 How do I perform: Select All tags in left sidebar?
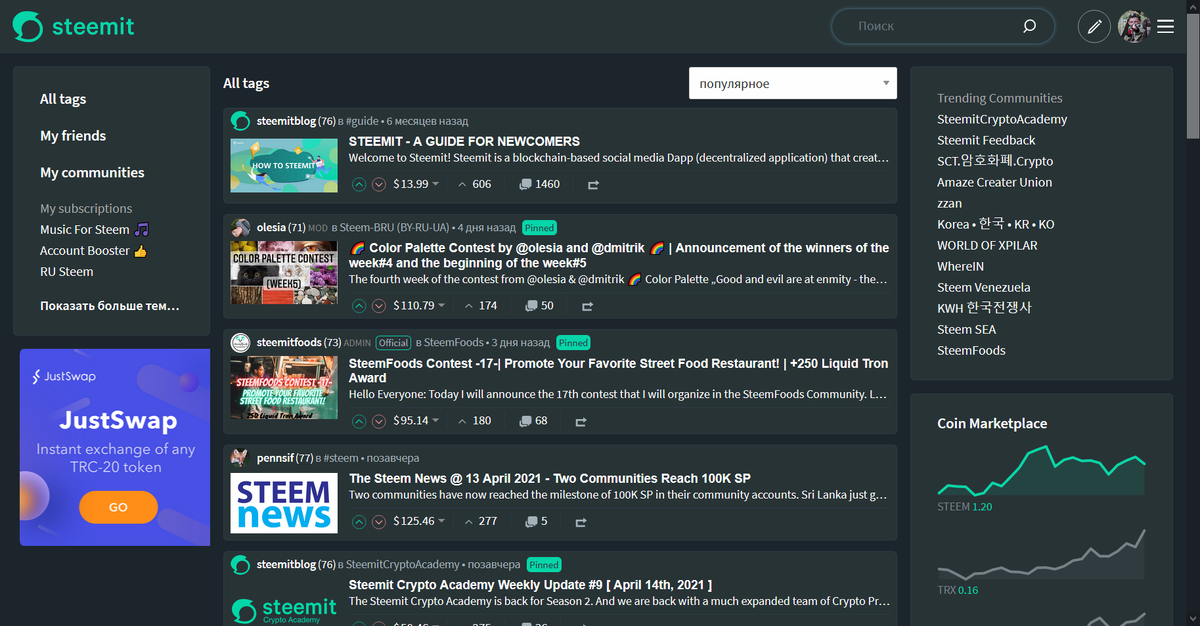point(63,99)
